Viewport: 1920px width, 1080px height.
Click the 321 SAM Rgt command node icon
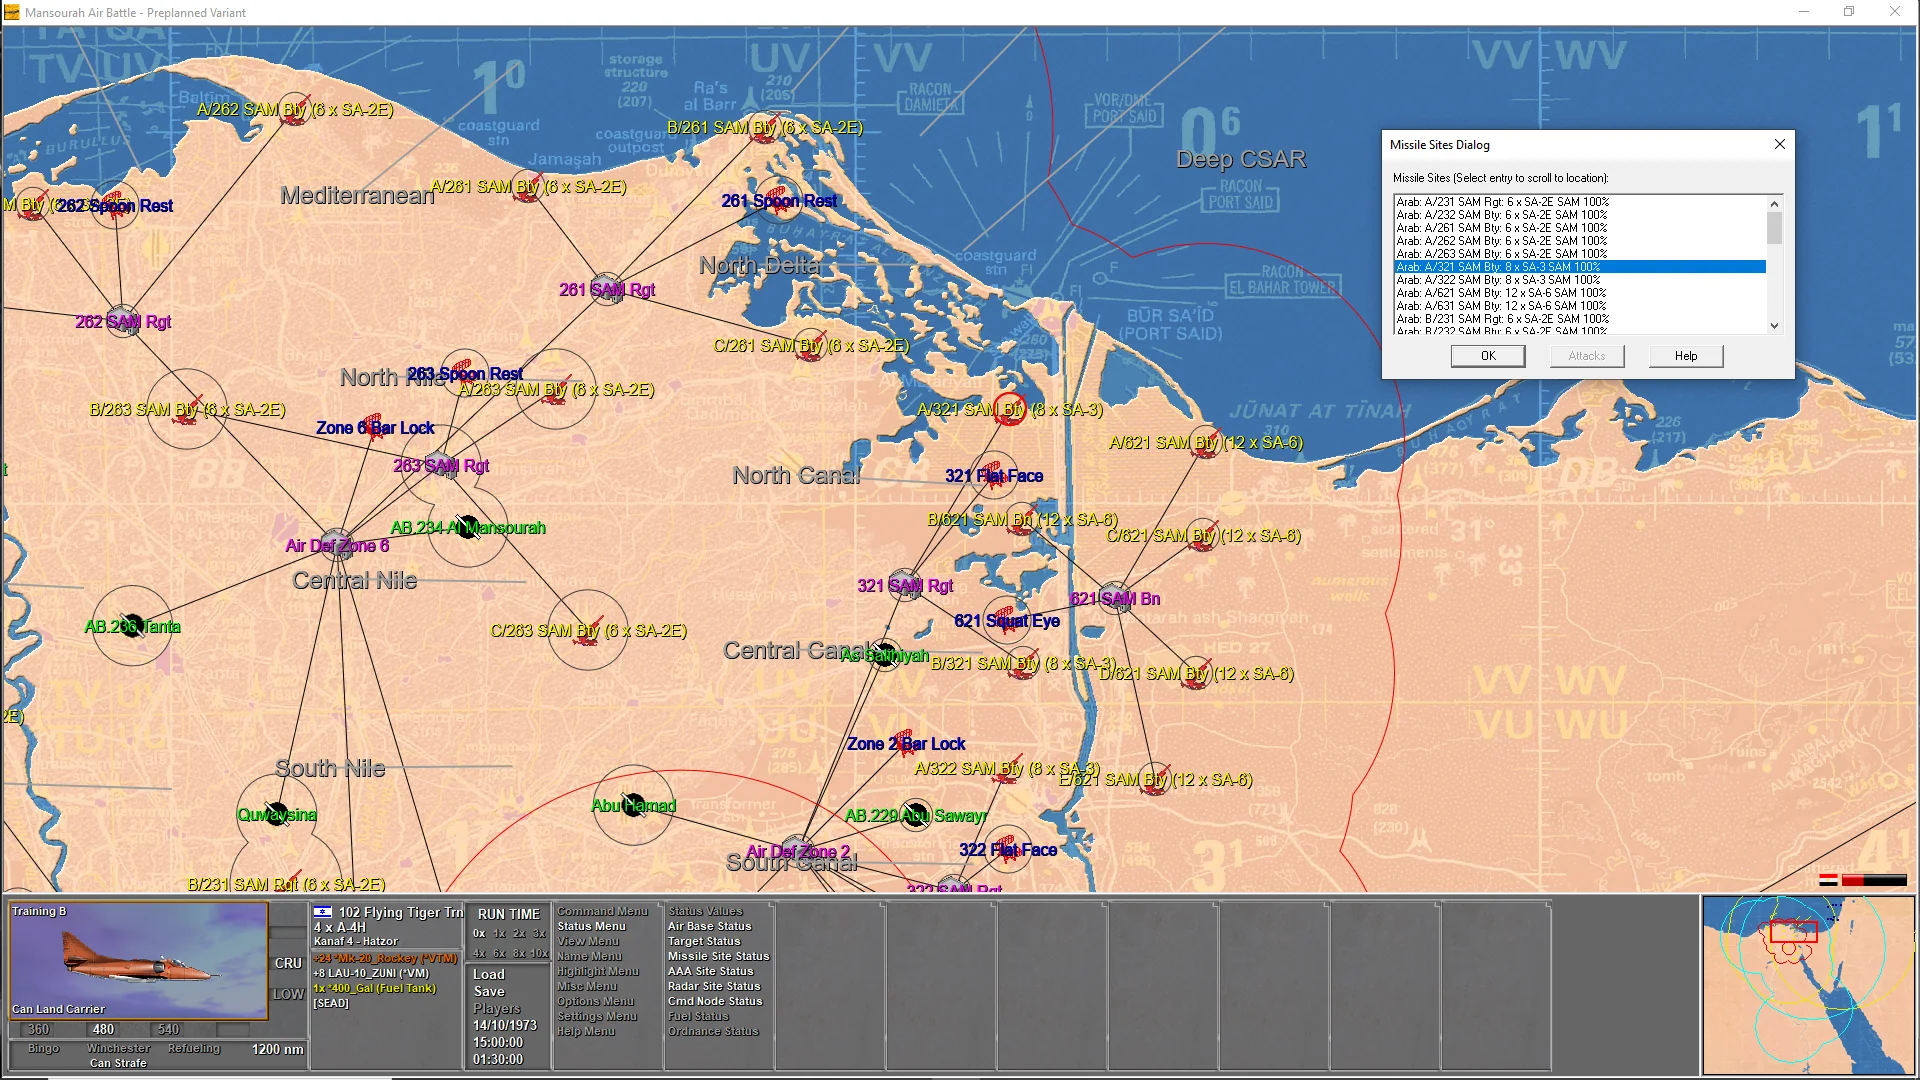click(906, 585)
